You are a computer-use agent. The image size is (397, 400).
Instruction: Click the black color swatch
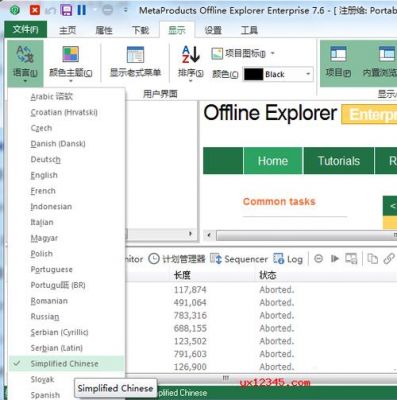click(253, 74)
